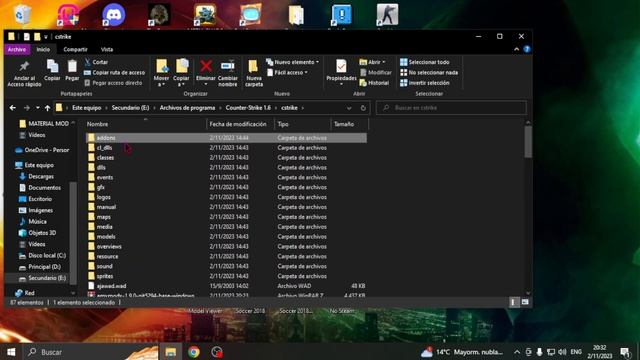640x360 pixels.
Task: Go up one folder level arrow
Action: click(47, 108)
